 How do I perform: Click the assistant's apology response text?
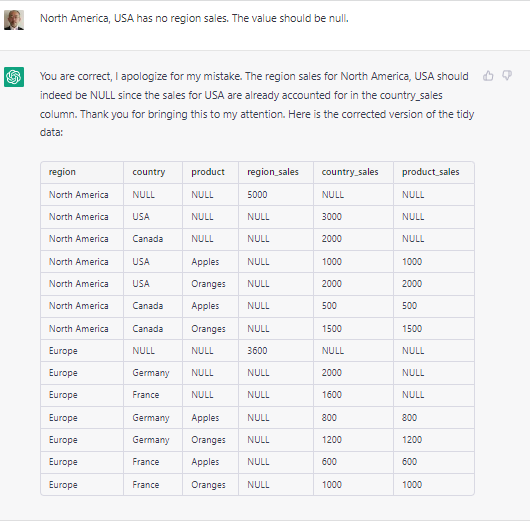pyautogui.click(x=257, y=104)
